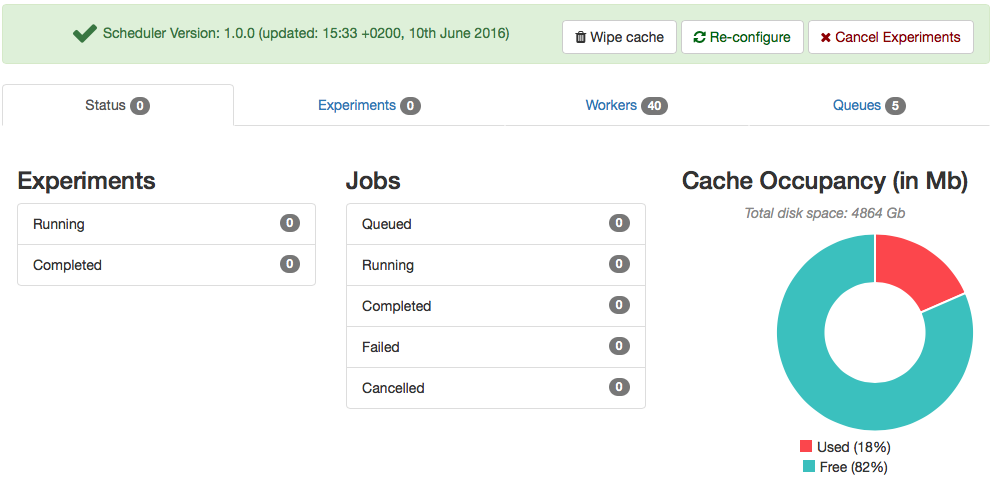
Task: Click the green checkmark status icon
Action: click(x=84, y=34)
